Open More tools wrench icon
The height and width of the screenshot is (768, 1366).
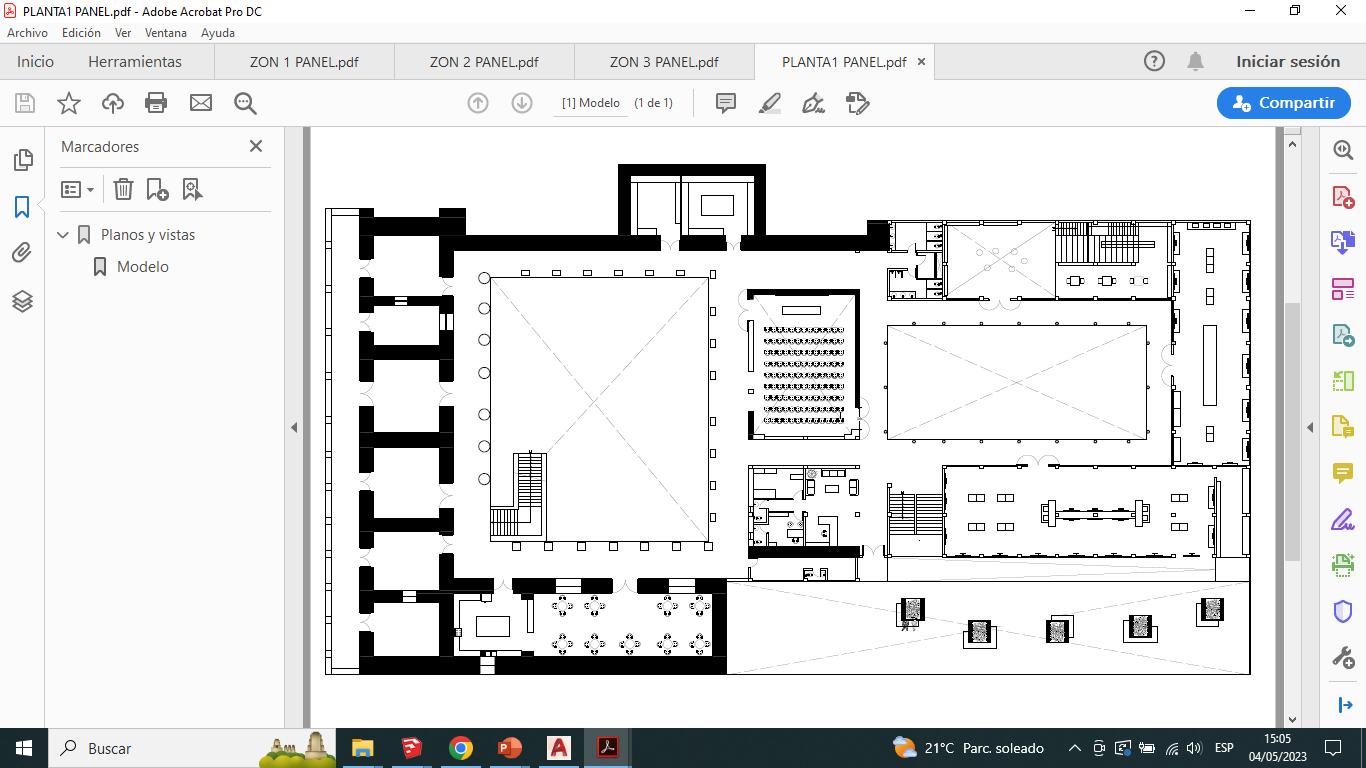(1343, 658)
